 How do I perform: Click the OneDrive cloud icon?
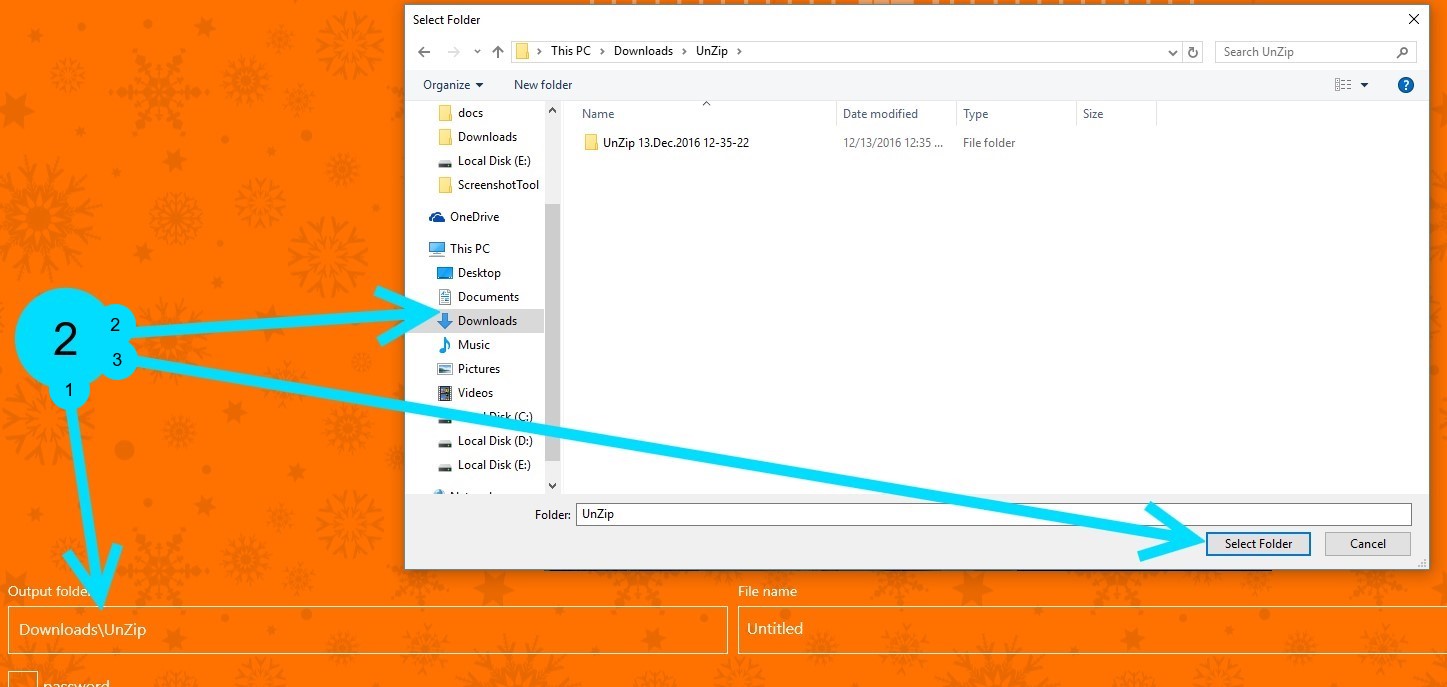[436, 217]
